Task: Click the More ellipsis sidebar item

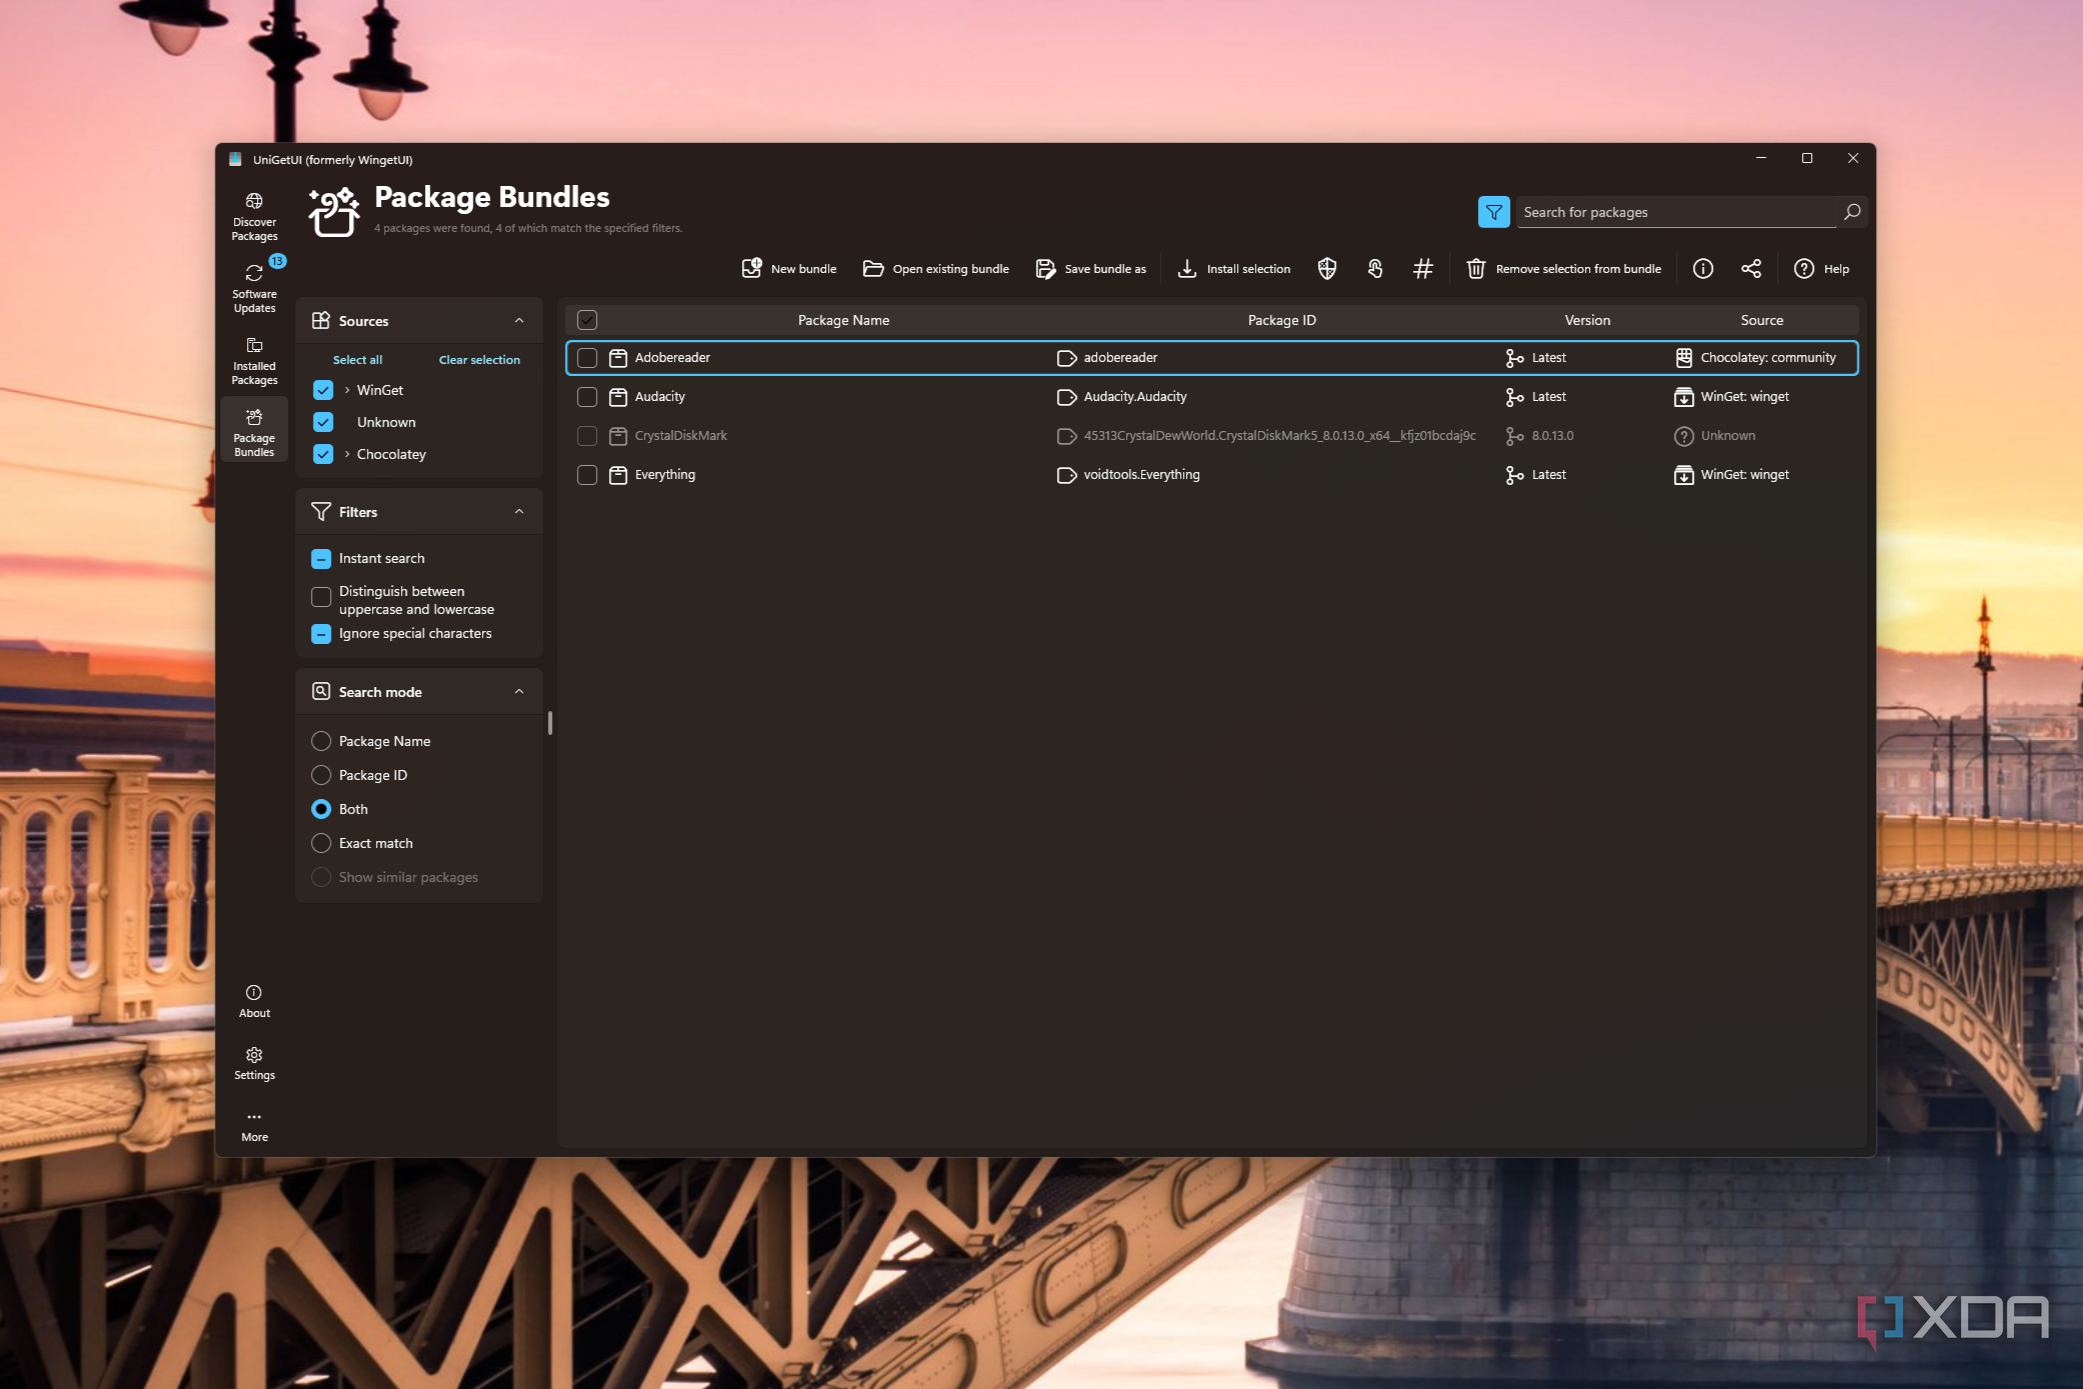Action: [x=254, y=1125]
